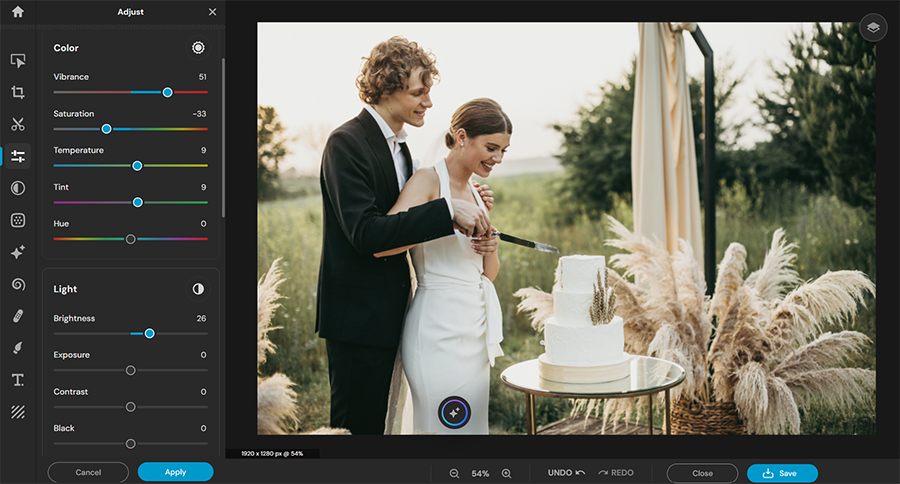Click the Vibrance value 51
The width and height of the screenshot is (900, 484).
(203, 77)
